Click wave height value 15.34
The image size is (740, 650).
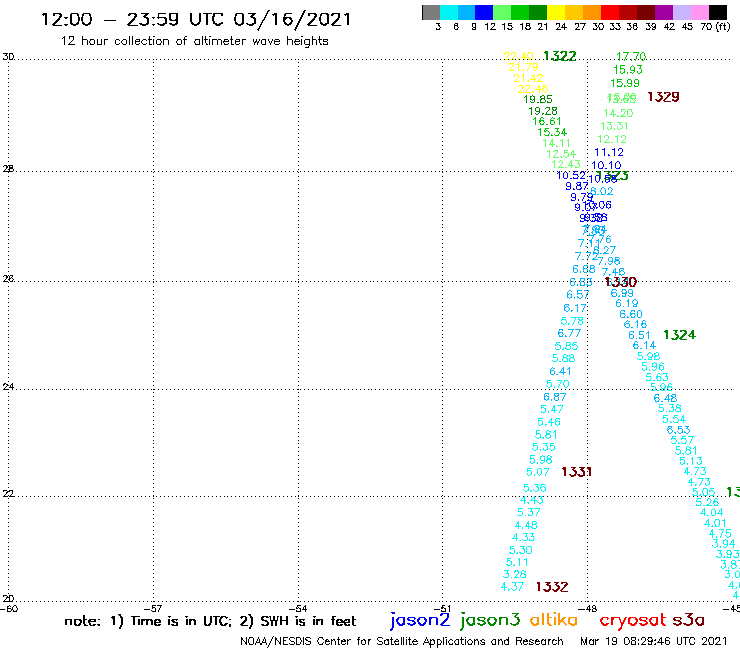[552, 133]
